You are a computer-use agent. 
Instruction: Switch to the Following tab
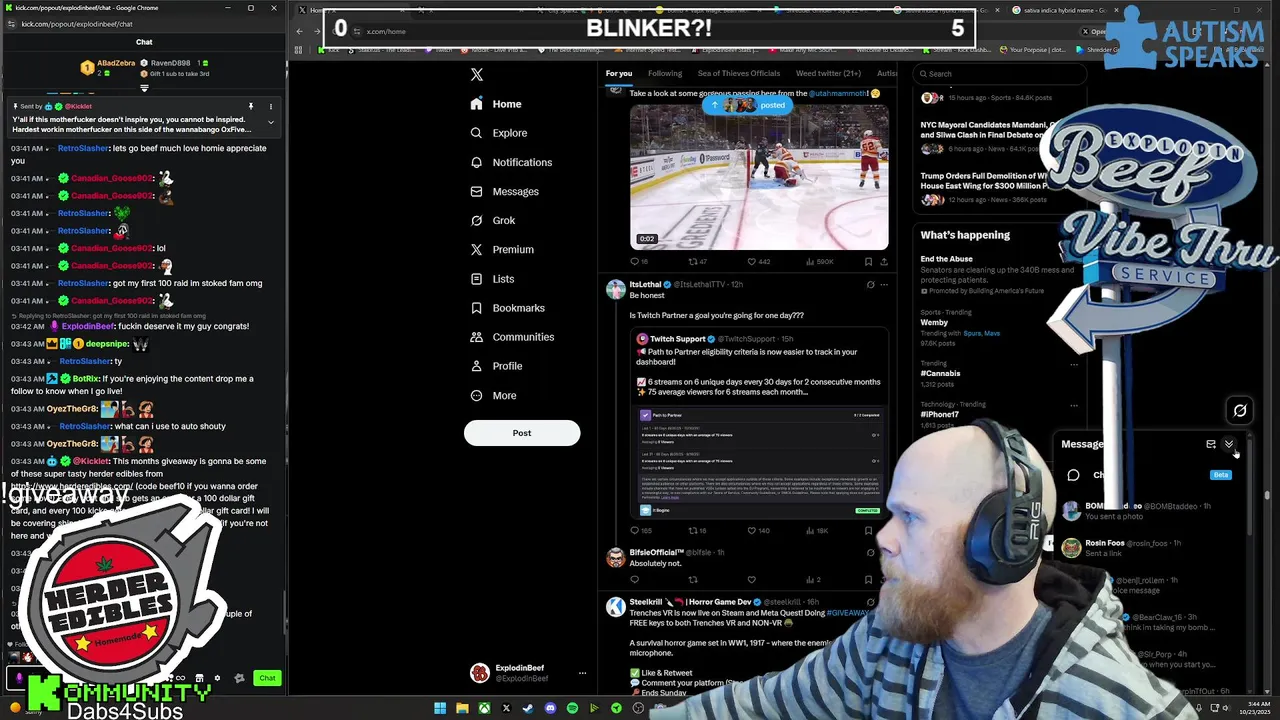click(x=665, y=73)
